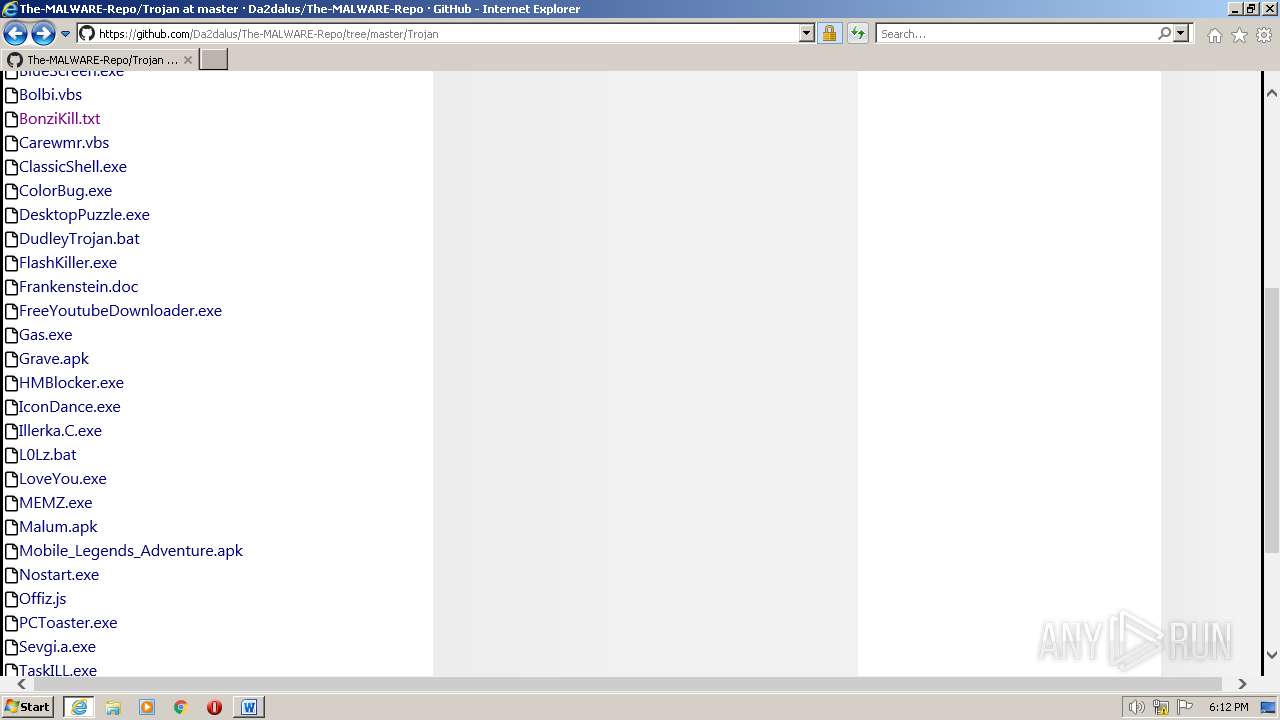The width and height of the screenshot is (1280, 720).
Task: Open HMBlocker.exe file link
Action: pos(71,383)
